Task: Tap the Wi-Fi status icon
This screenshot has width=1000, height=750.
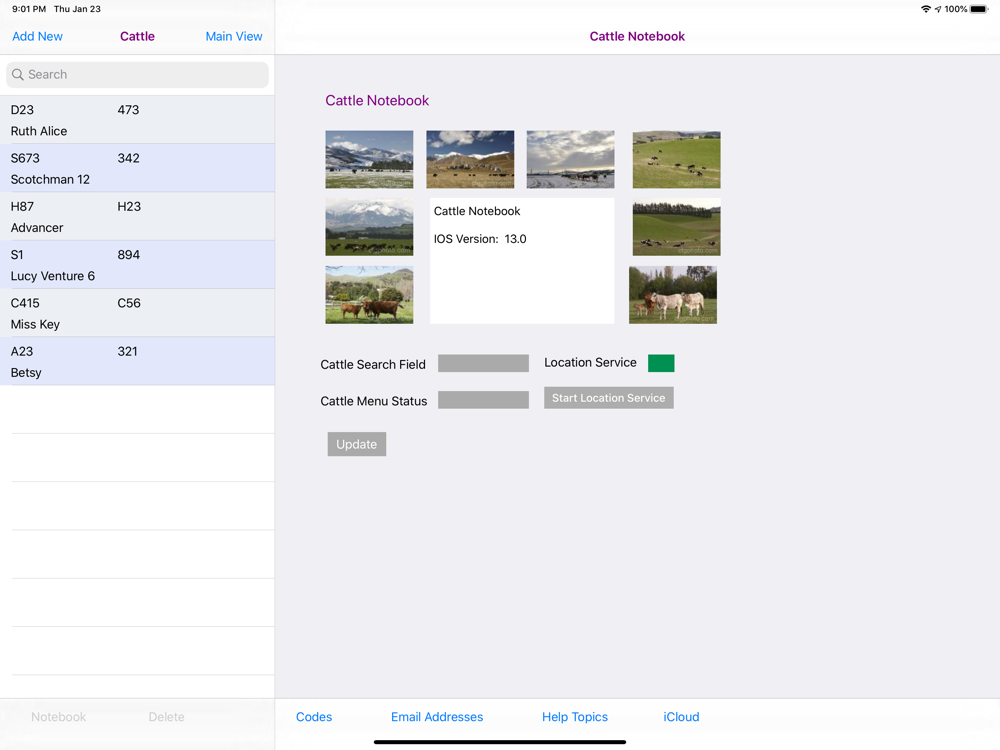Action: tap(925, 9)
